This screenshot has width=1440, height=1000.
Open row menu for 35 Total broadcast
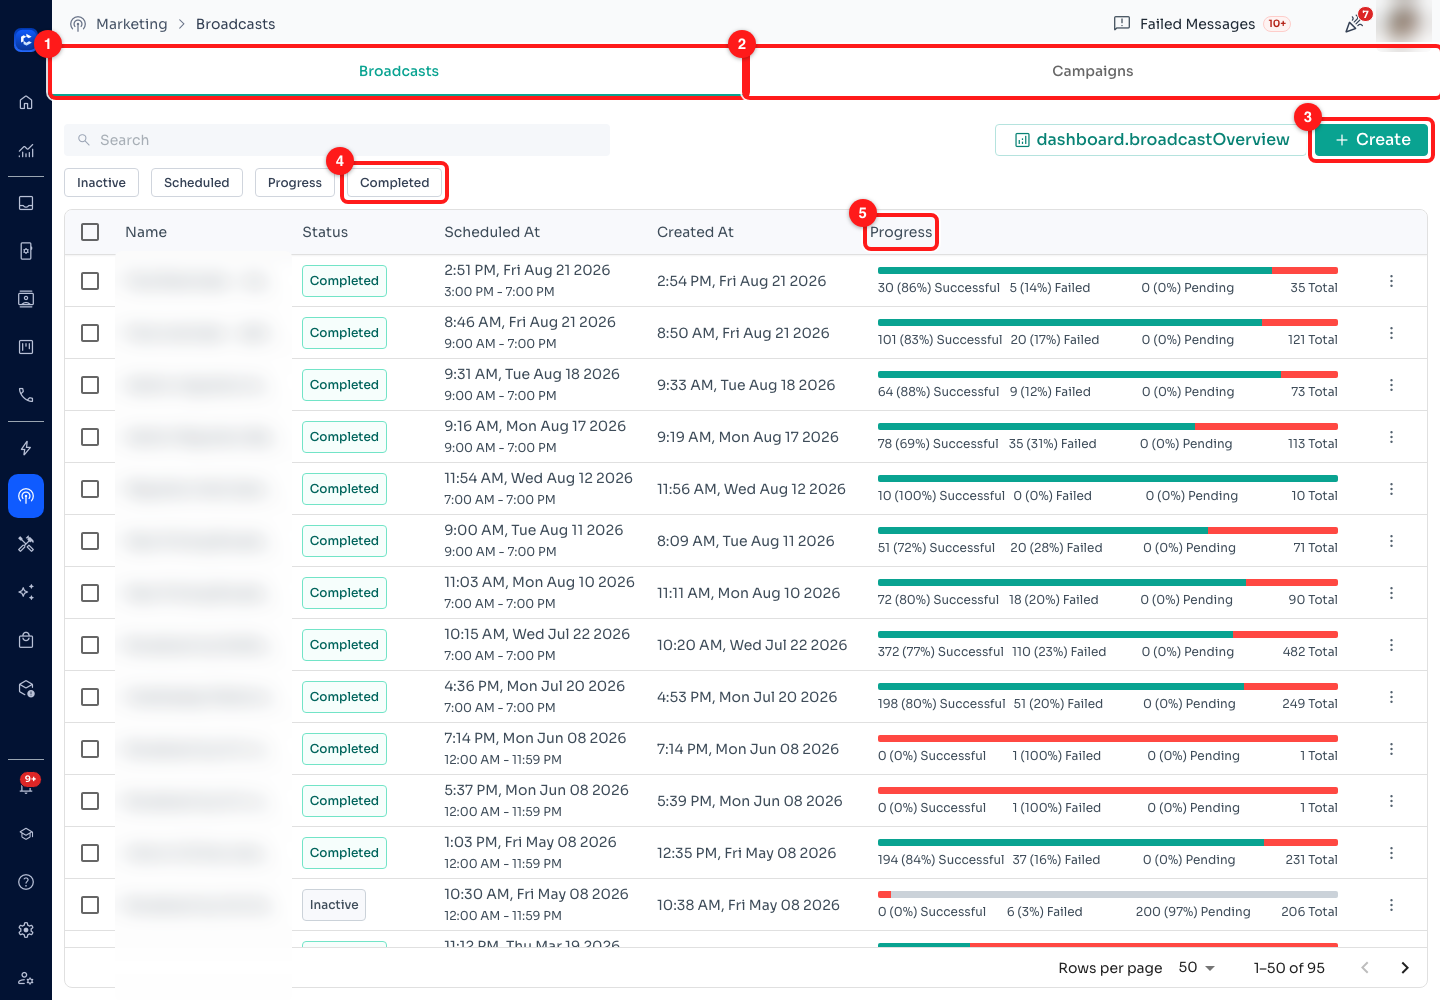tap(1391, 281)
